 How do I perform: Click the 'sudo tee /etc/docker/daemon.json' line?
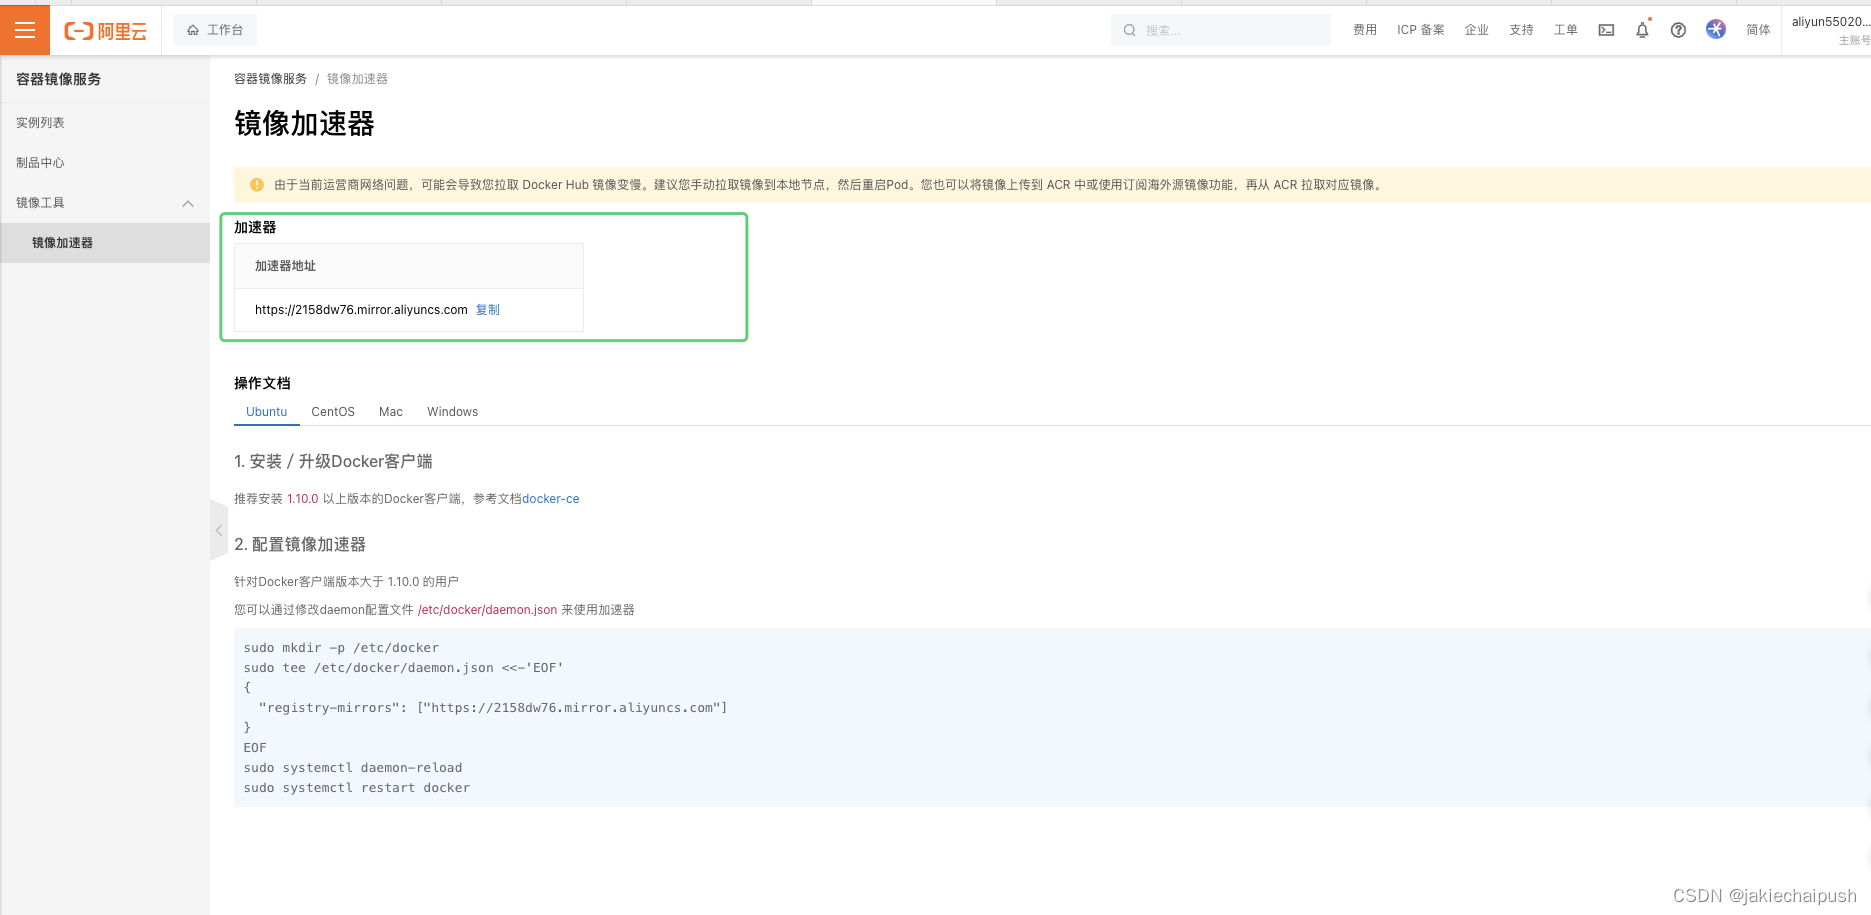(404, 668)
